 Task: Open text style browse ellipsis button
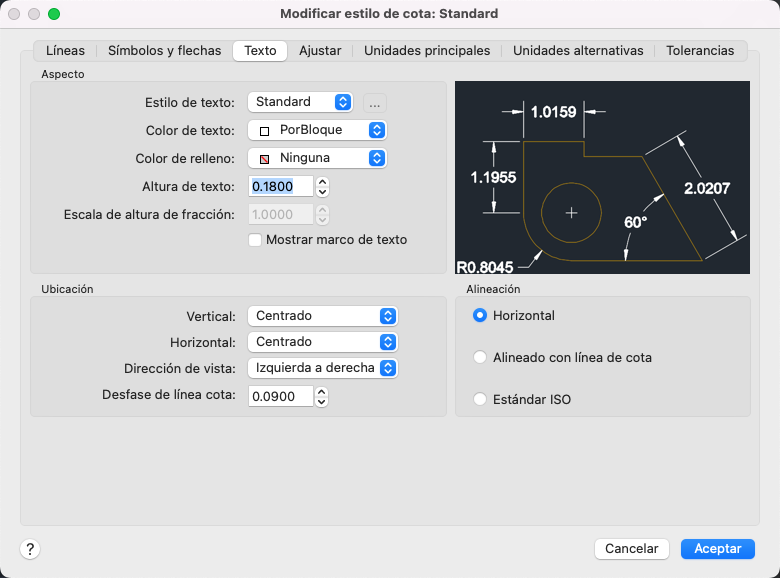375,102
